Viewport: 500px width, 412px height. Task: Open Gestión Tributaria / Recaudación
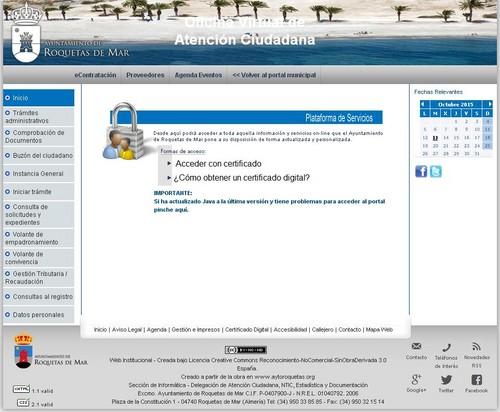click(x=39, y=277)
